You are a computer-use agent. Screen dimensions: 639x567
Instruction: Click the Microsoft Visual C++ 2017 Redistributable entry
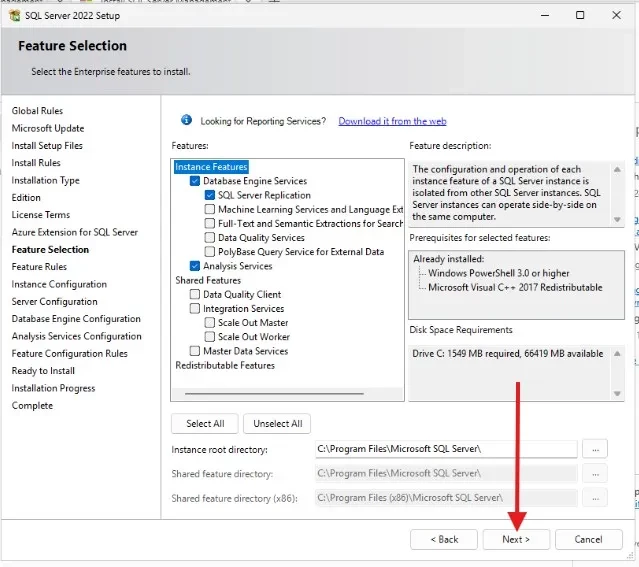click(x=515, y=287)
